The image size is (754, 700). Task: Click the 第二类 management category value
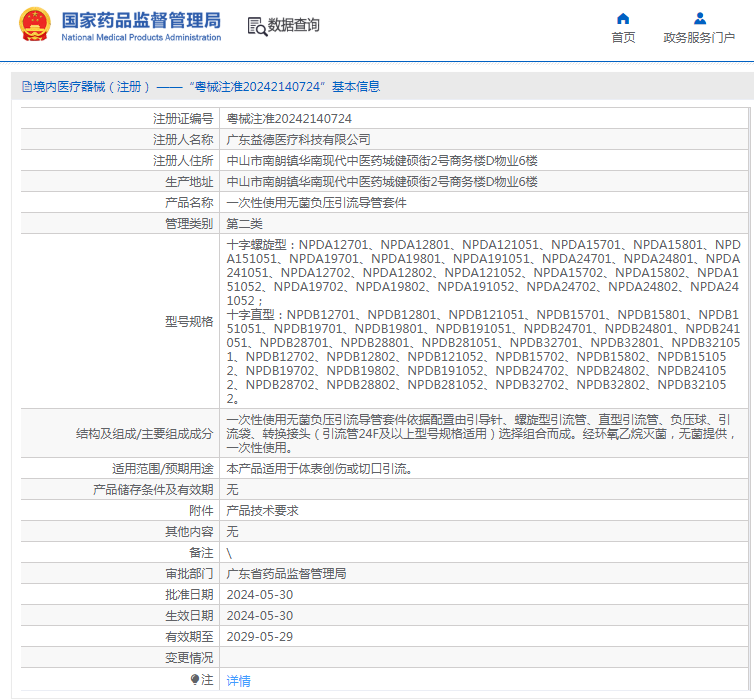(244, 223)
